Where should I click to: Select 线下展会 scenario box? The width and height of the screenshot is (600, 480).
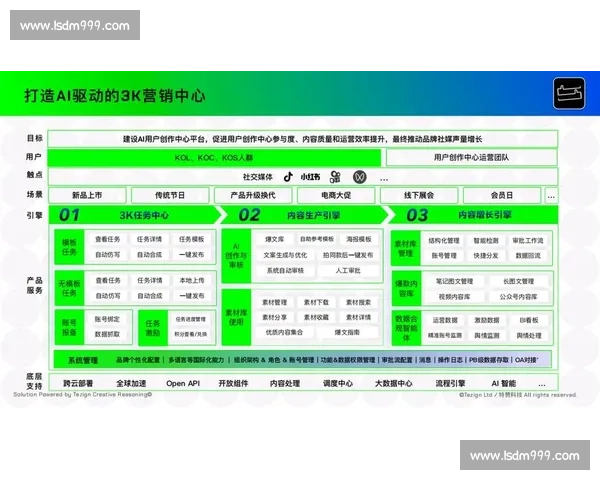tap(419, 195)
